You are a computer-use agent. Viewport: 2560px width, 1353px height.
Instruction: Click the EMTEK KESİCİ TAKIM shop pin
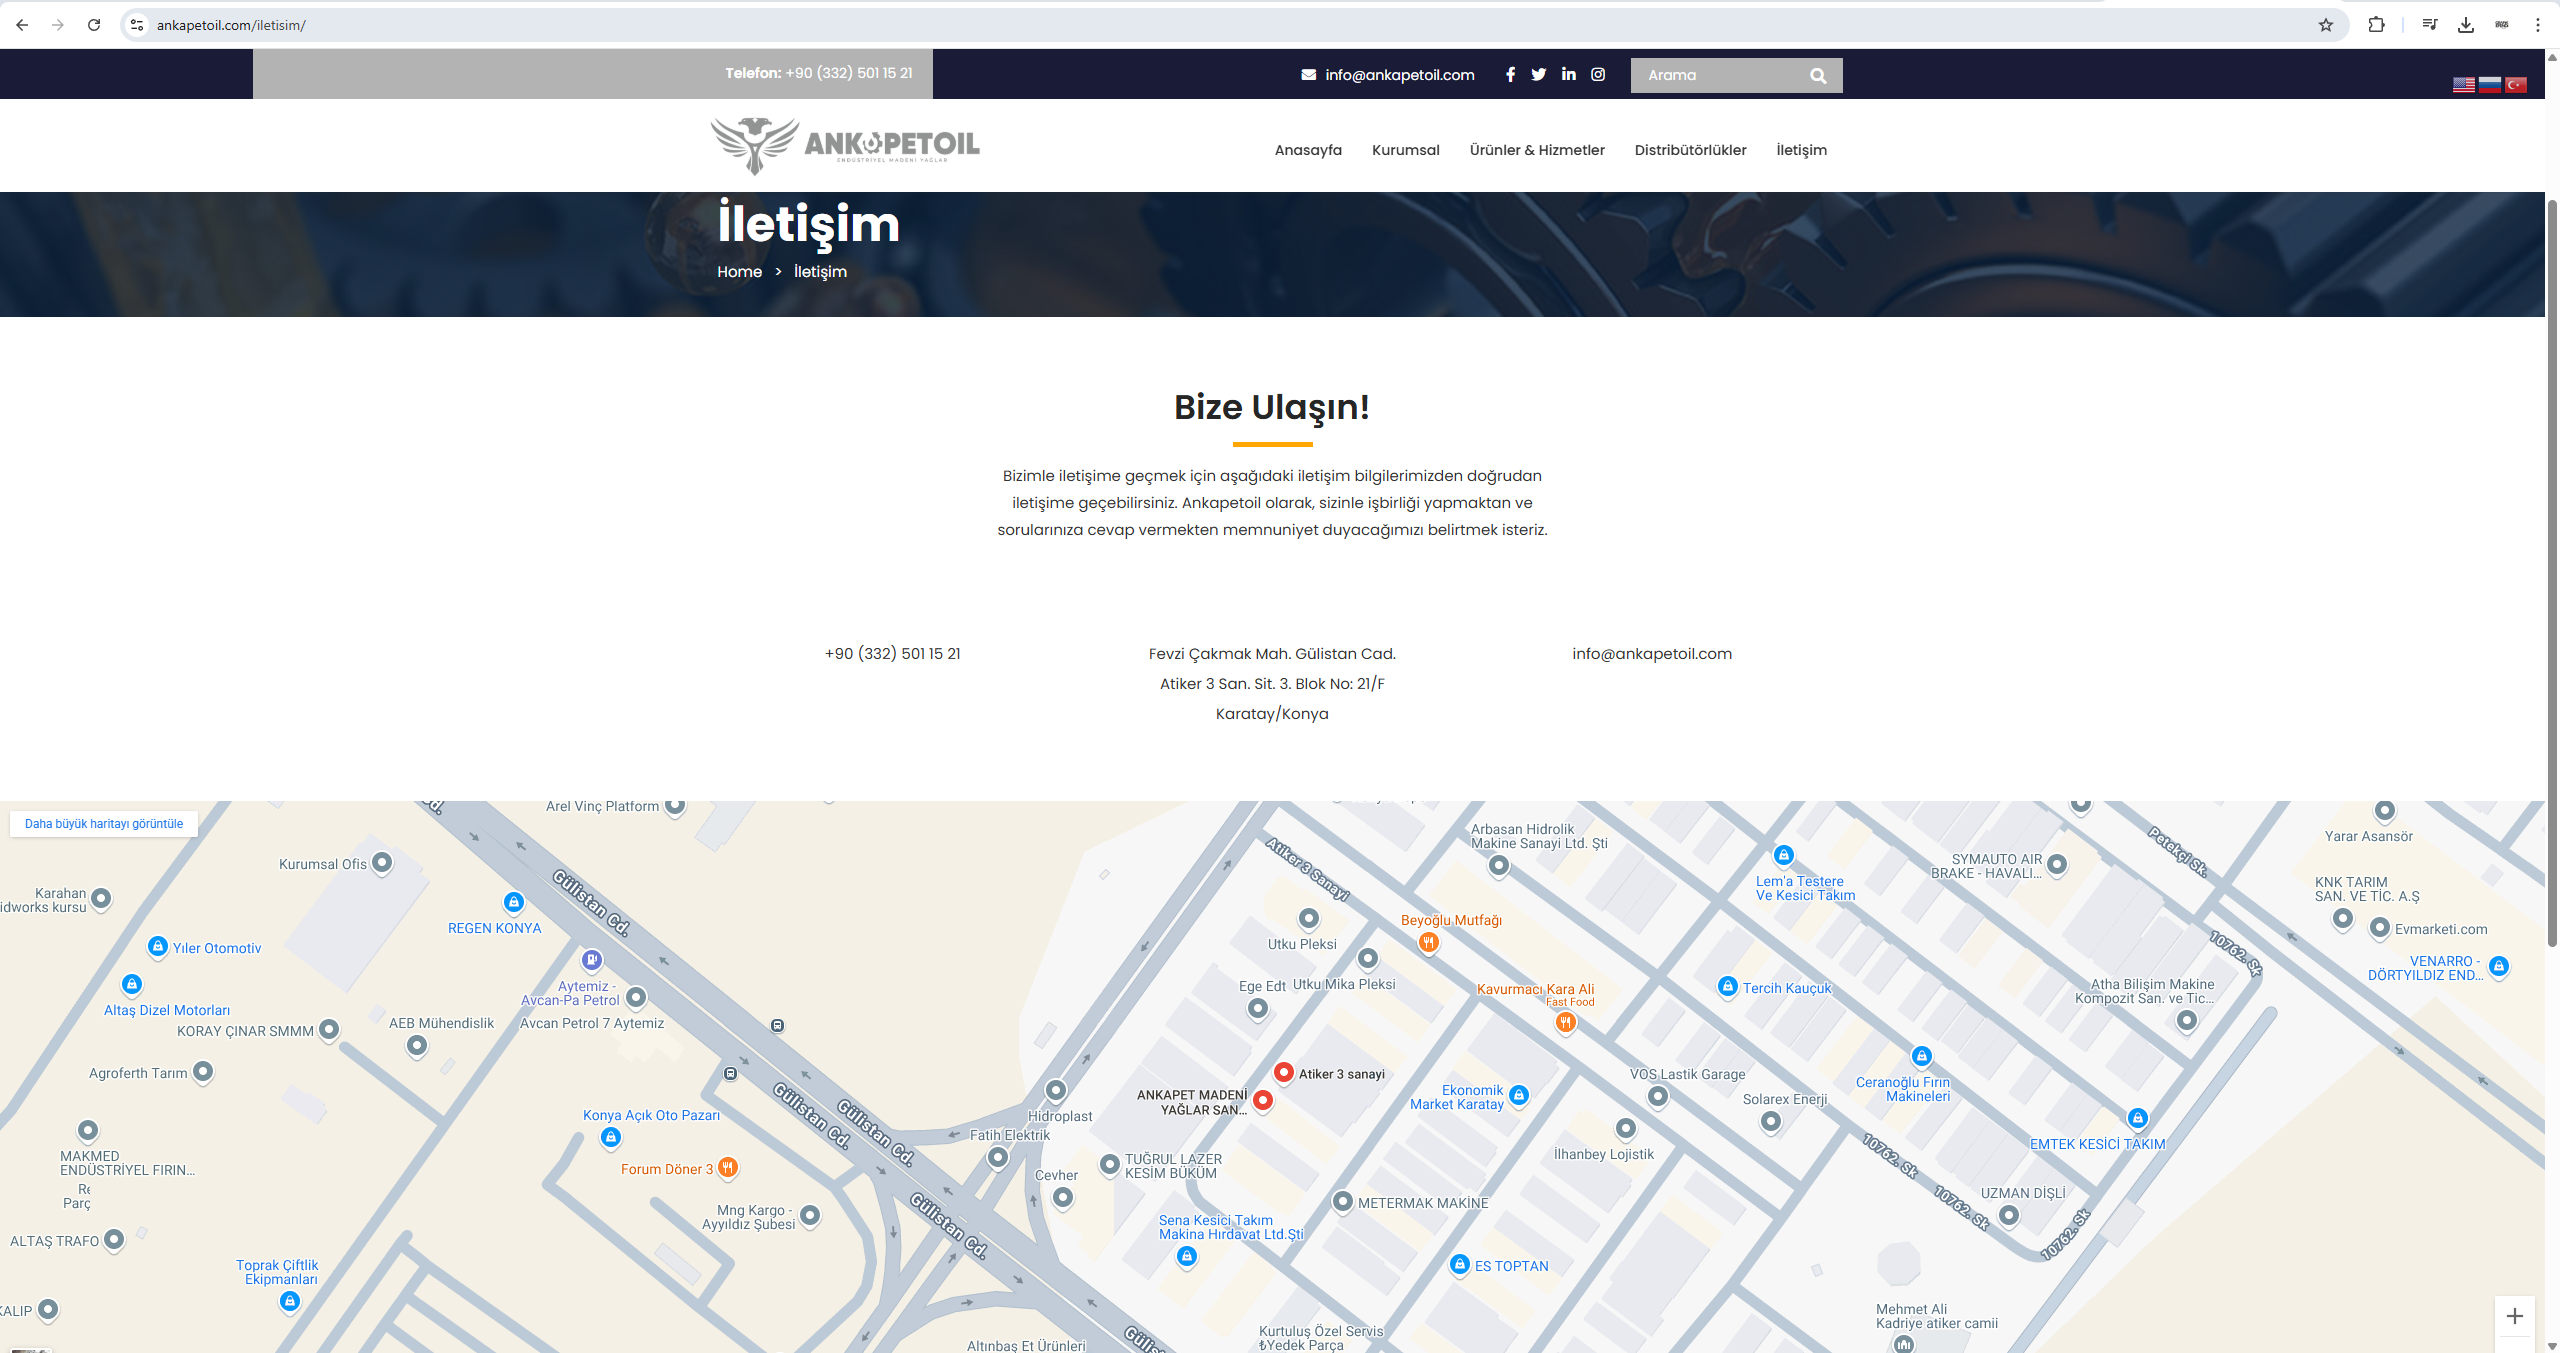pyautogui.click(x=2137, y=1118)
